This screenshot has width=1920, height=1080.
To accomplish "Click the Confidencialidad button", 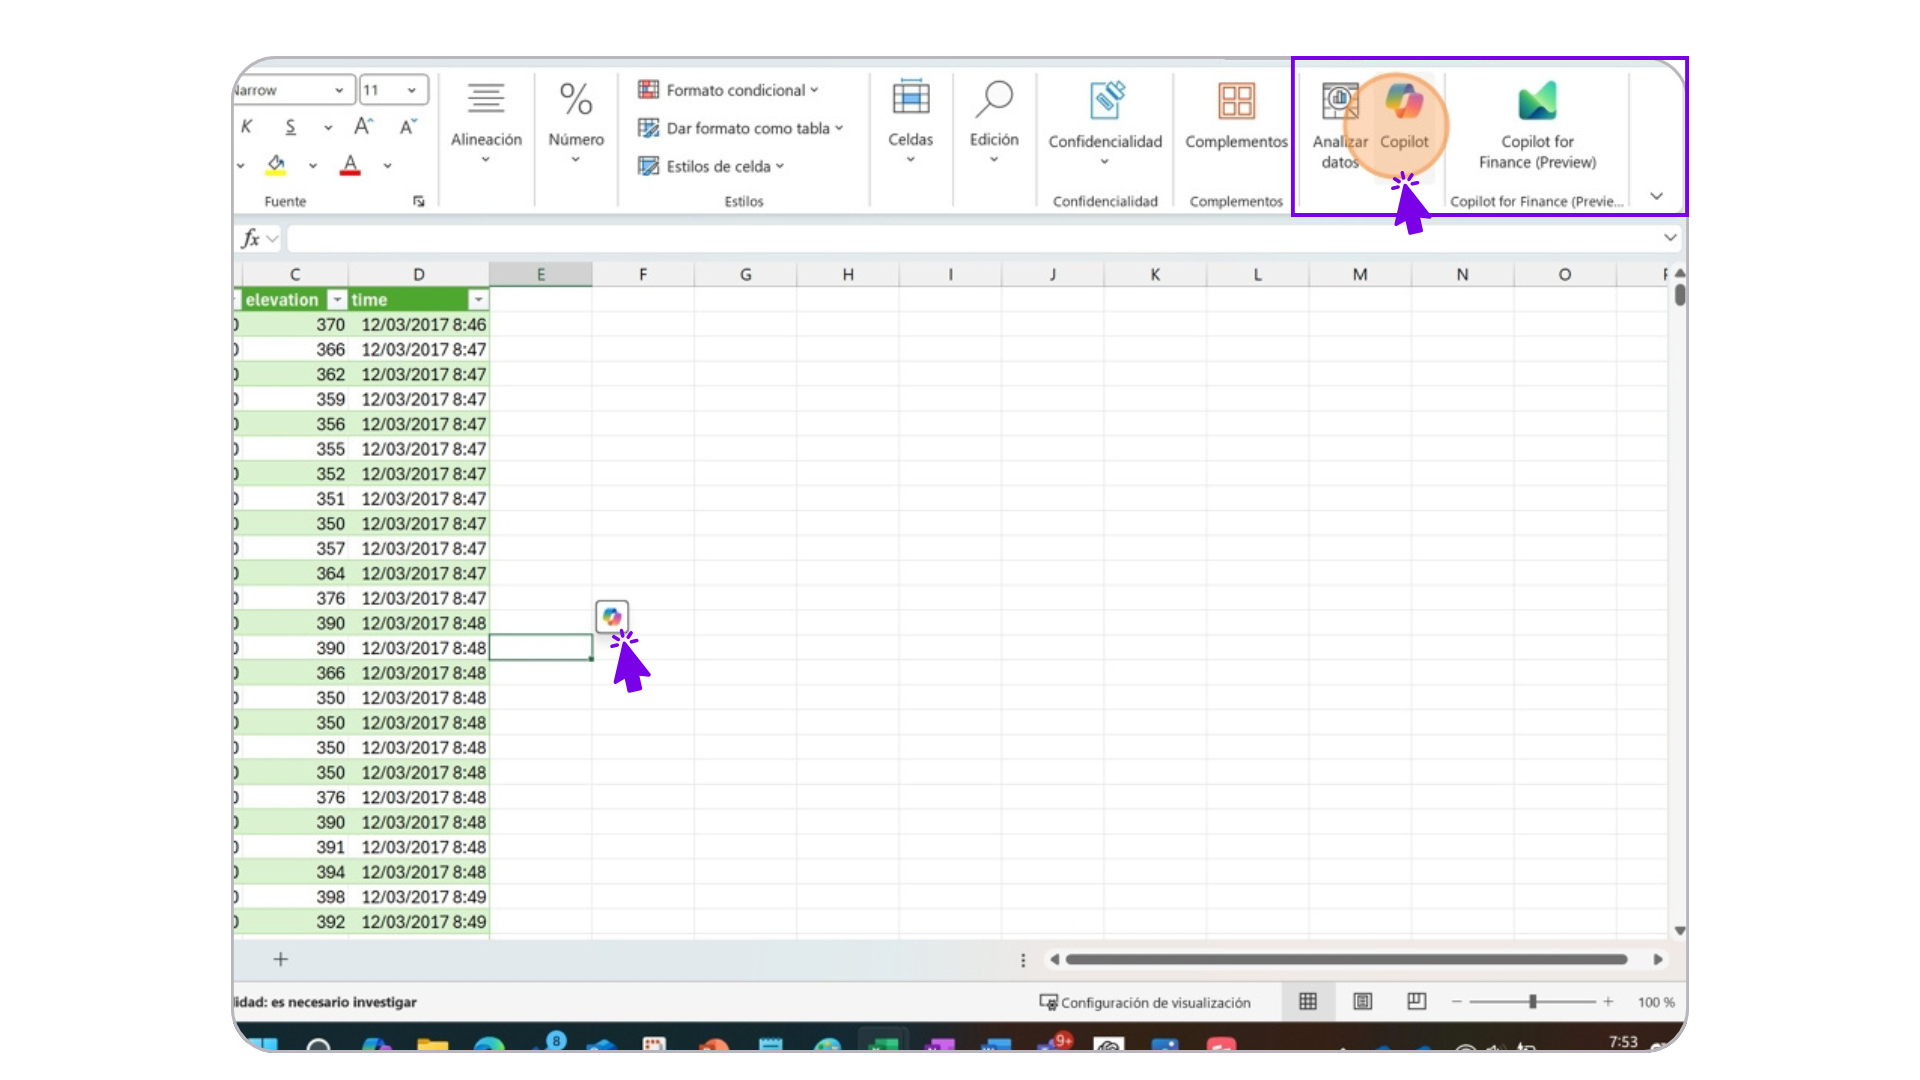I will pyautogui.click(x=1105, y=123).
